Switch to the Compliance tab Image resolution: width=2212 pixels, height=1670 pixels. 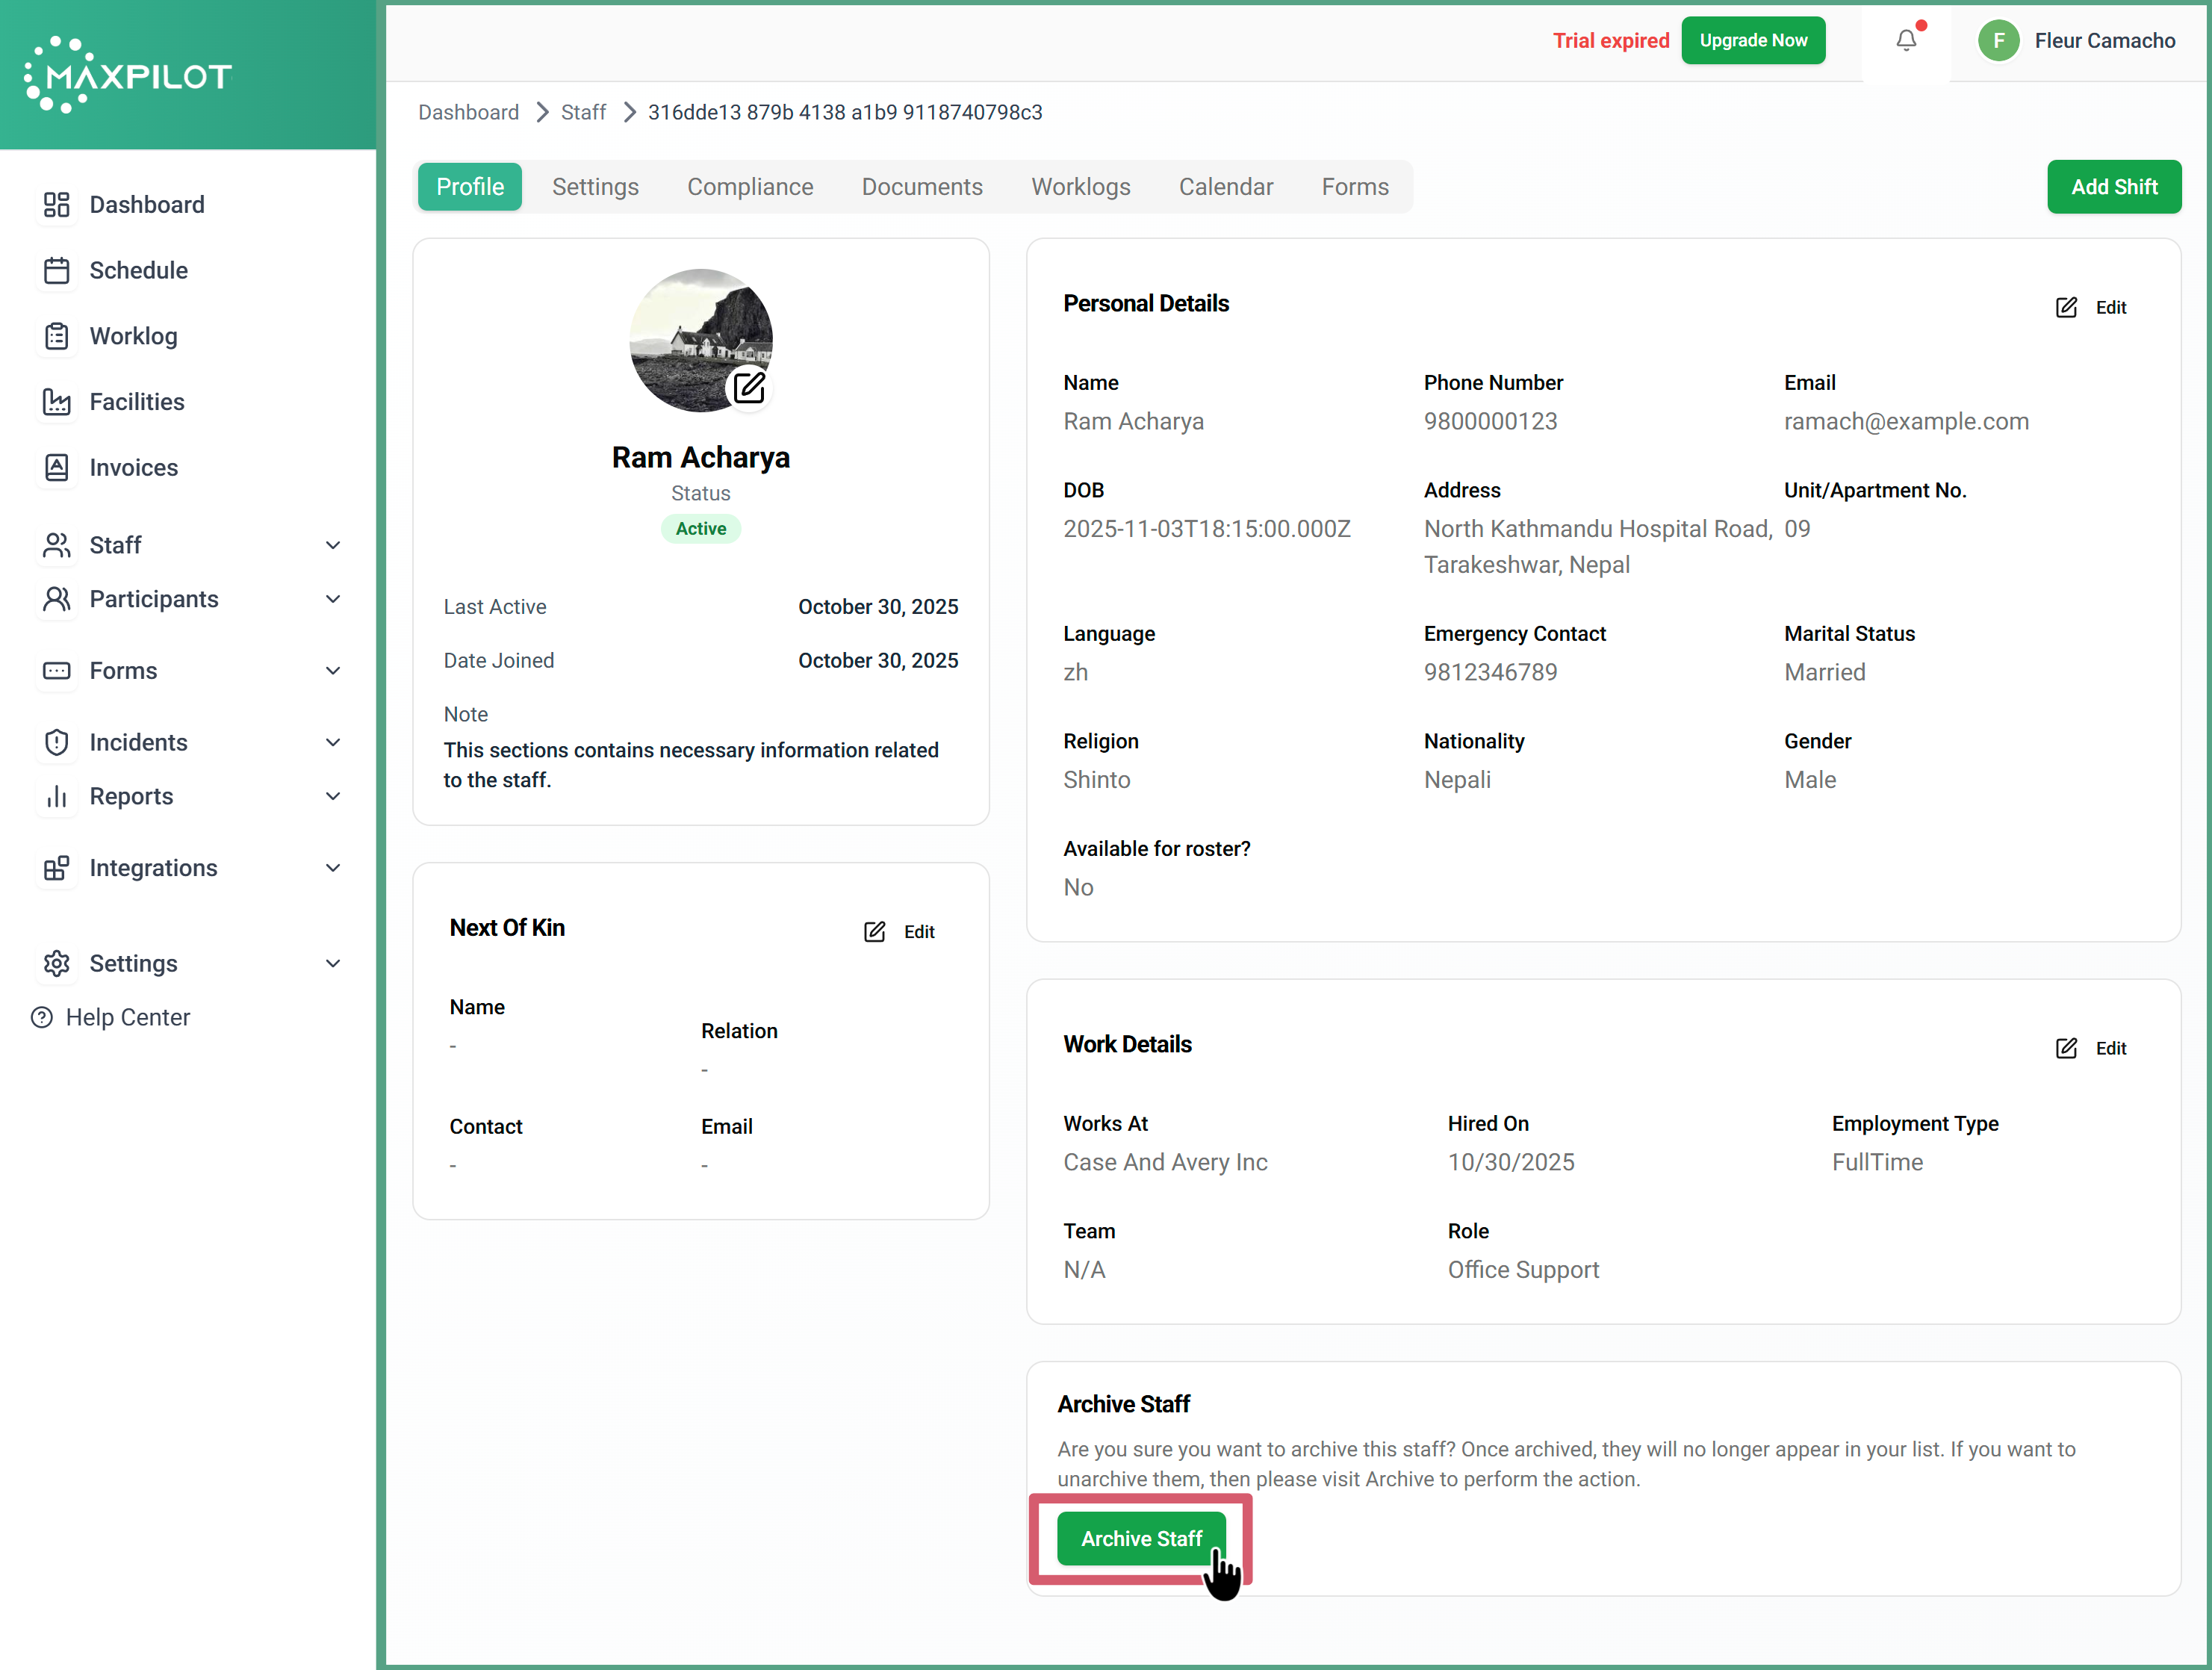pos(750,187)
